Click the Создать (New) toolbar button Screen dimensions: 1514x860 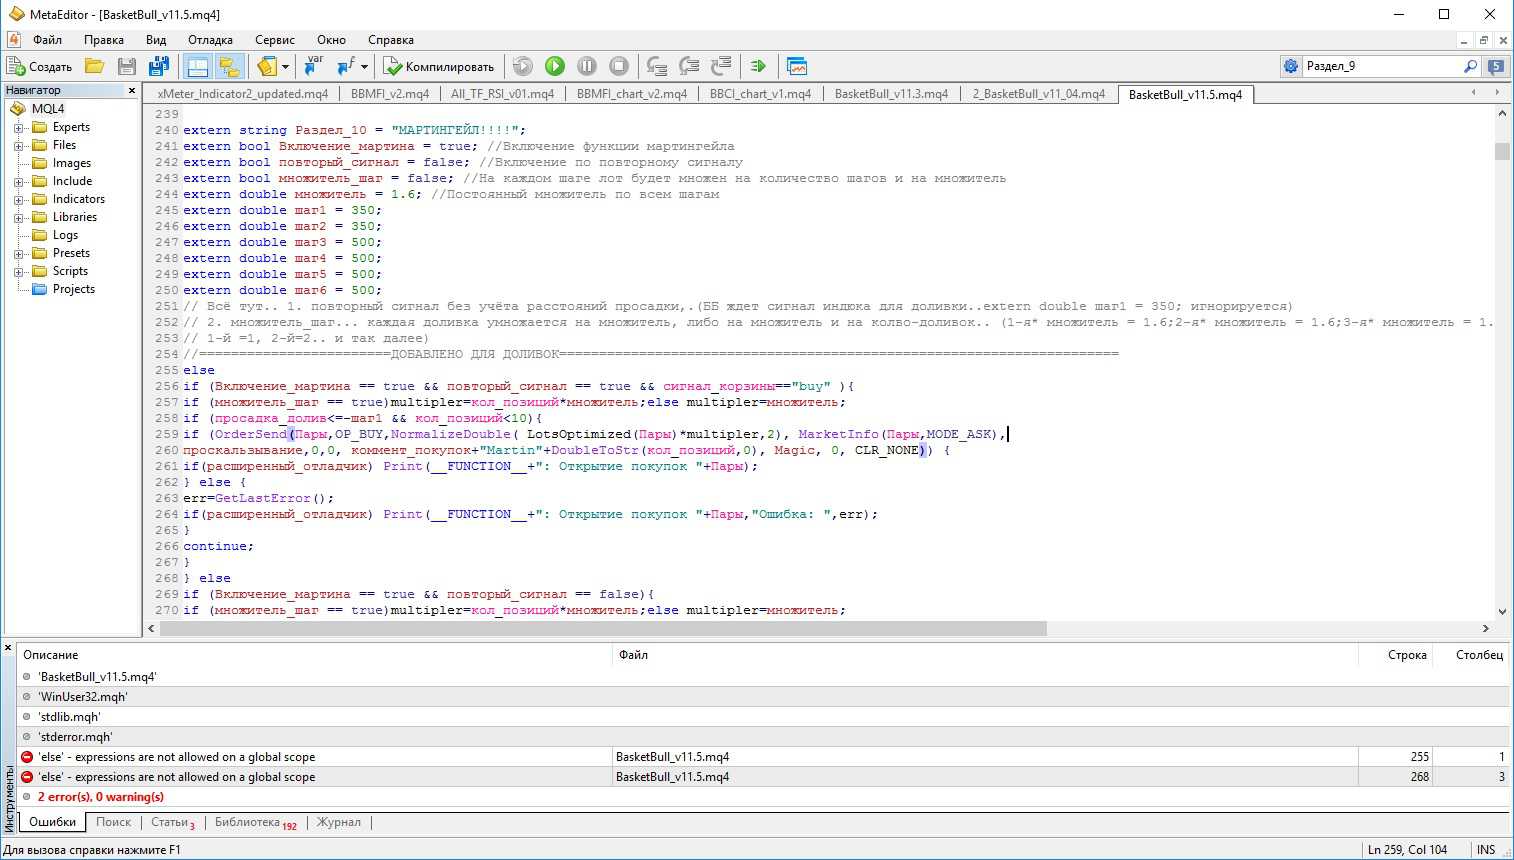tap(40, 66)
